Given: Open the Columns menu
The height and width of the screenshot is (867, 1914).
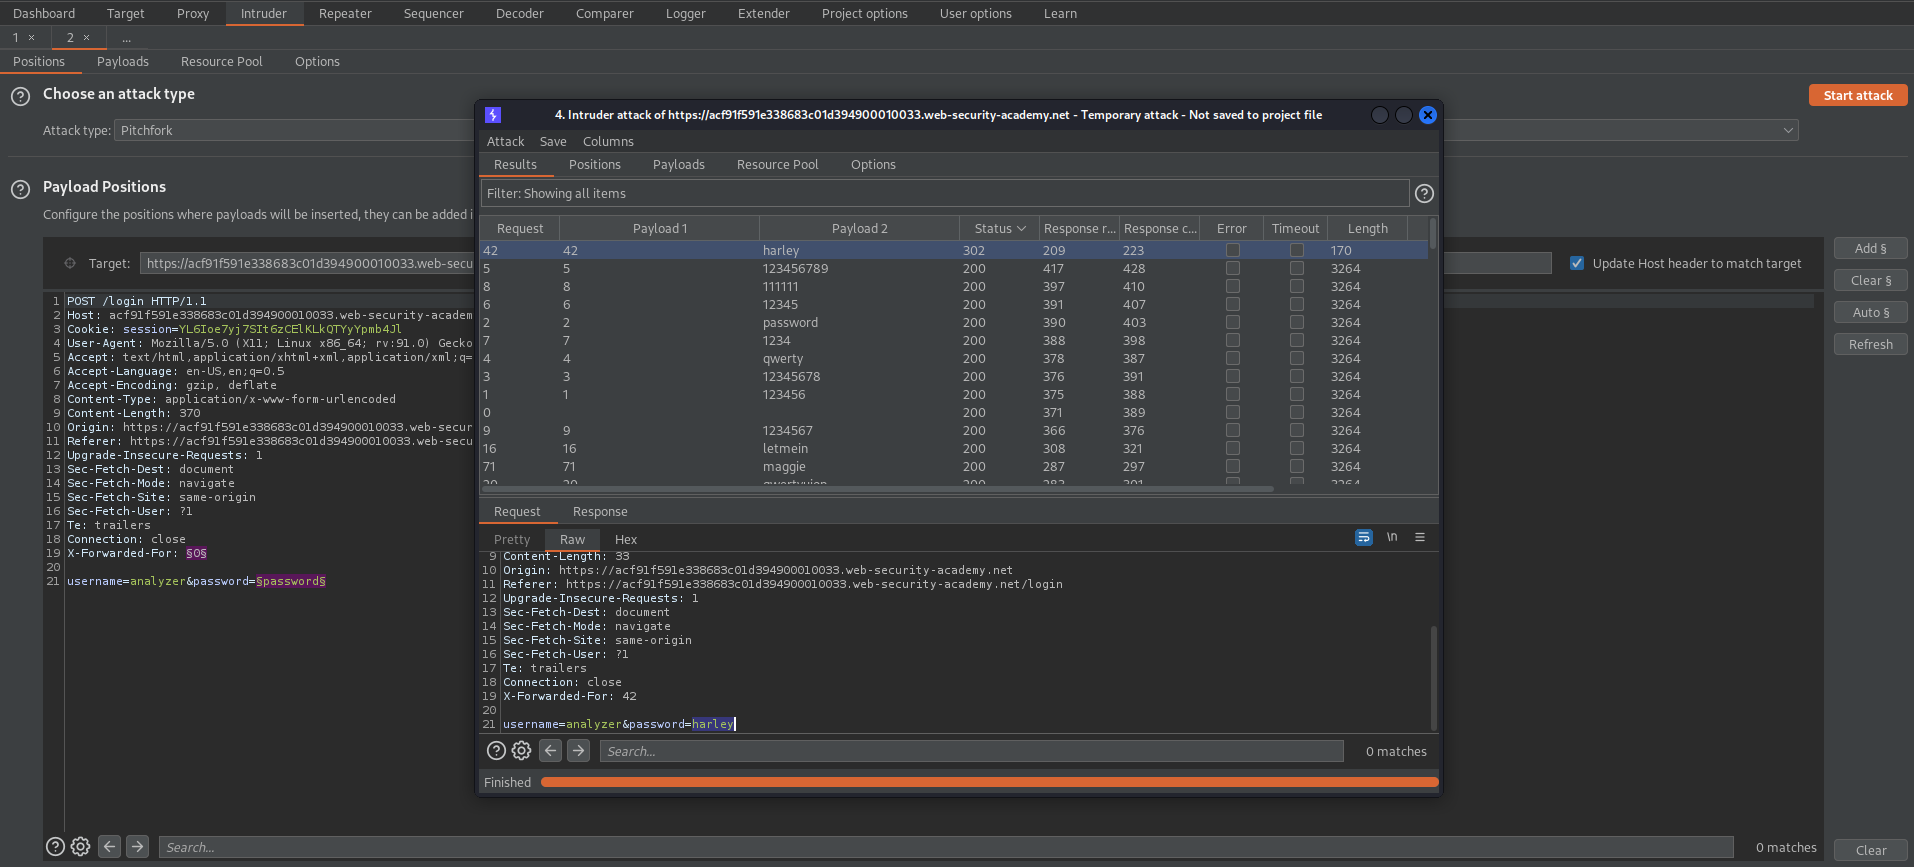Looking at the screenshot, I should [x=608, y=142].
